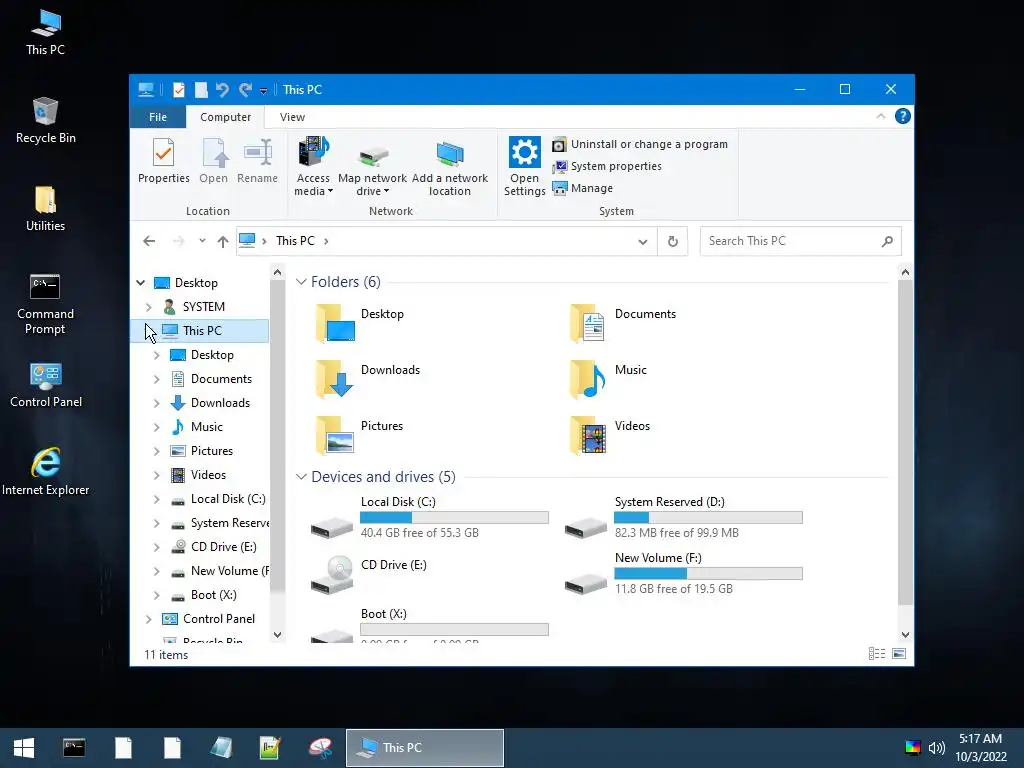Screen dimensions: 1024x768
Task: Collapse the Desktop tree root
Action: point(140,283)
